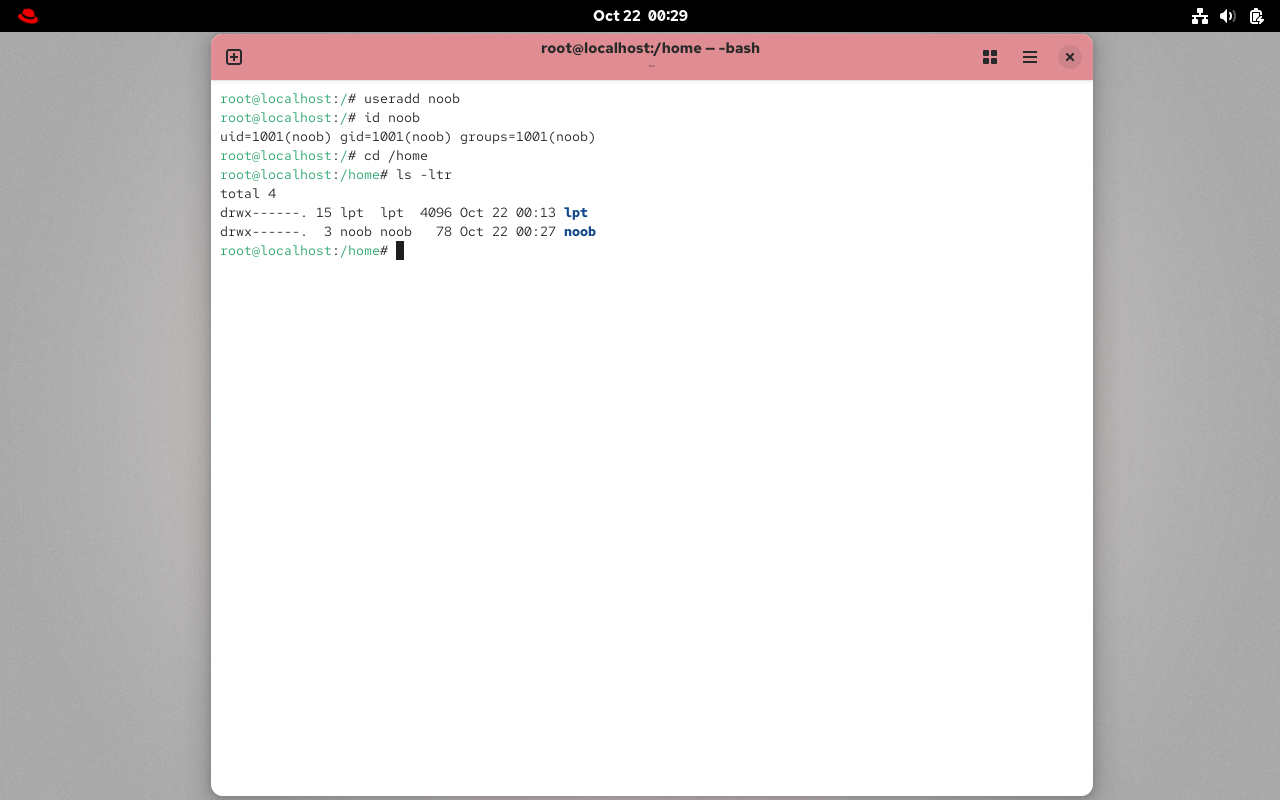
Task: Click the wired network icon
Action: click(x=1200, y=16)
